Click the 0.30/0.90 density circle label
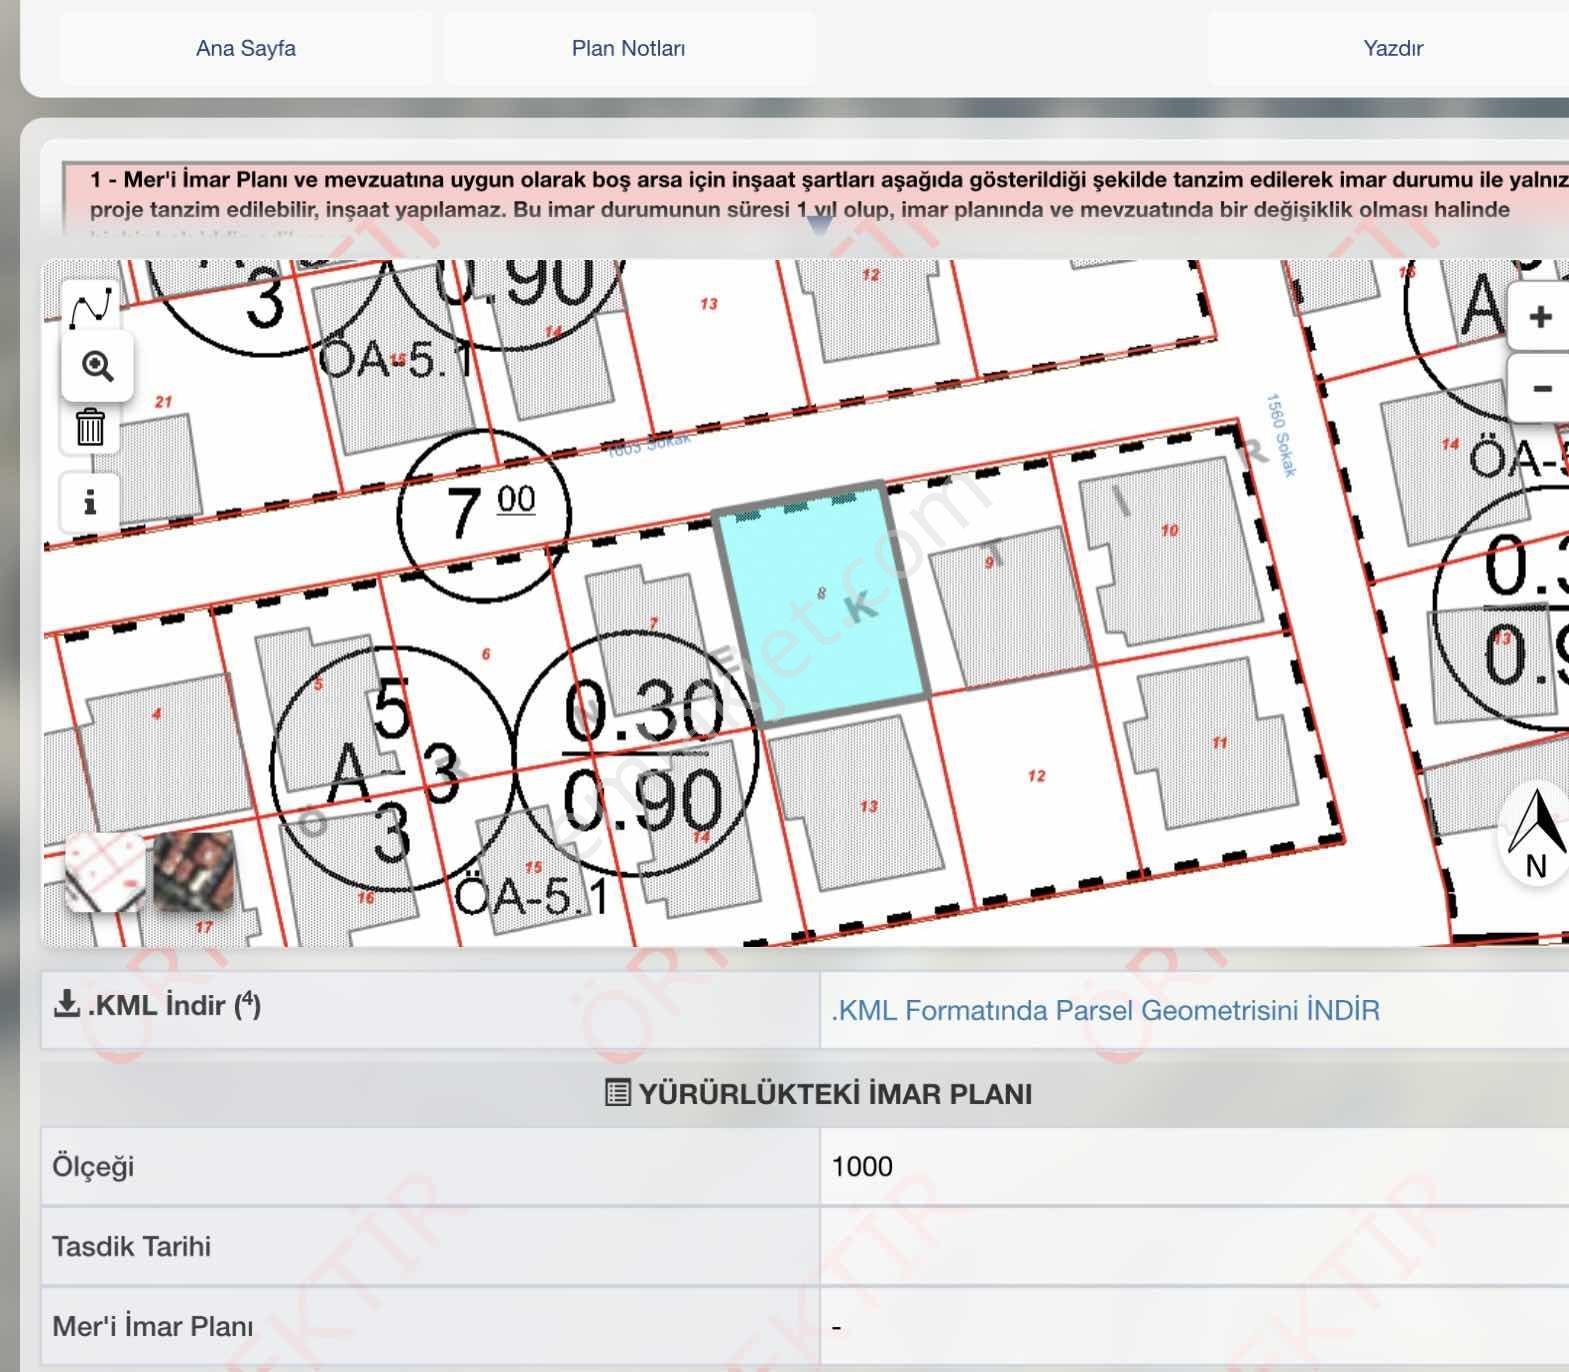1569x1372 pixels. pos(636,755)
